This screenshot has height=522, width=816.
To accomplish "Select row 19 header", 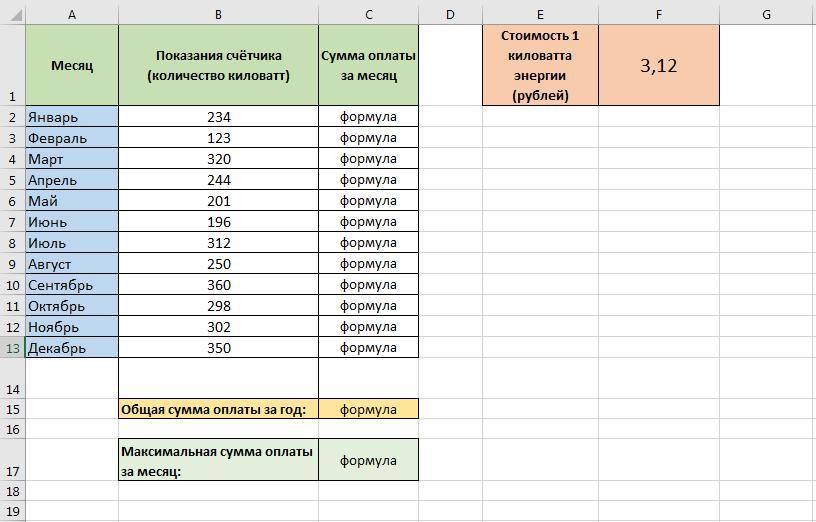I will coord(12,511).
